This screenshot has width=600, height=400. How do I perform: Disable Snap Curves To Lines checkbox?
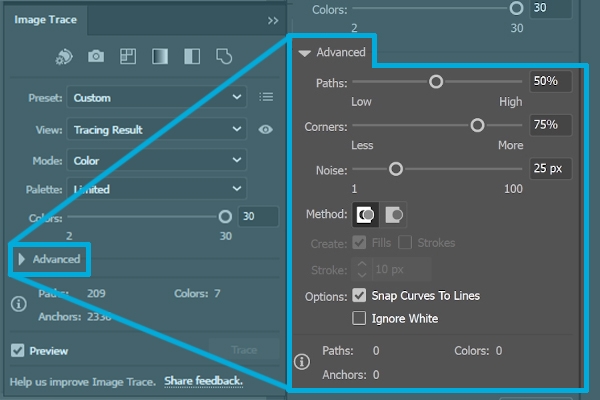360,296
